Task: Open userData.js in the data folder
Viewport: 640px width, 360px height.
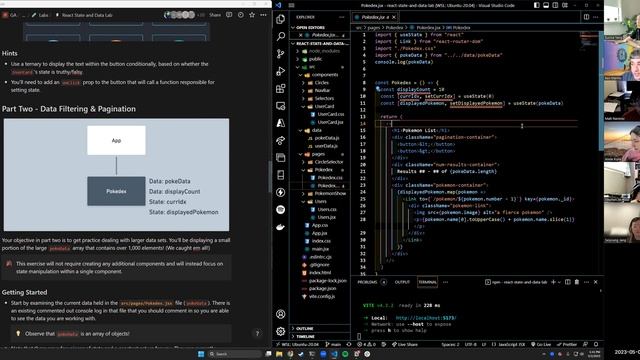Action: tap(326, 146)
